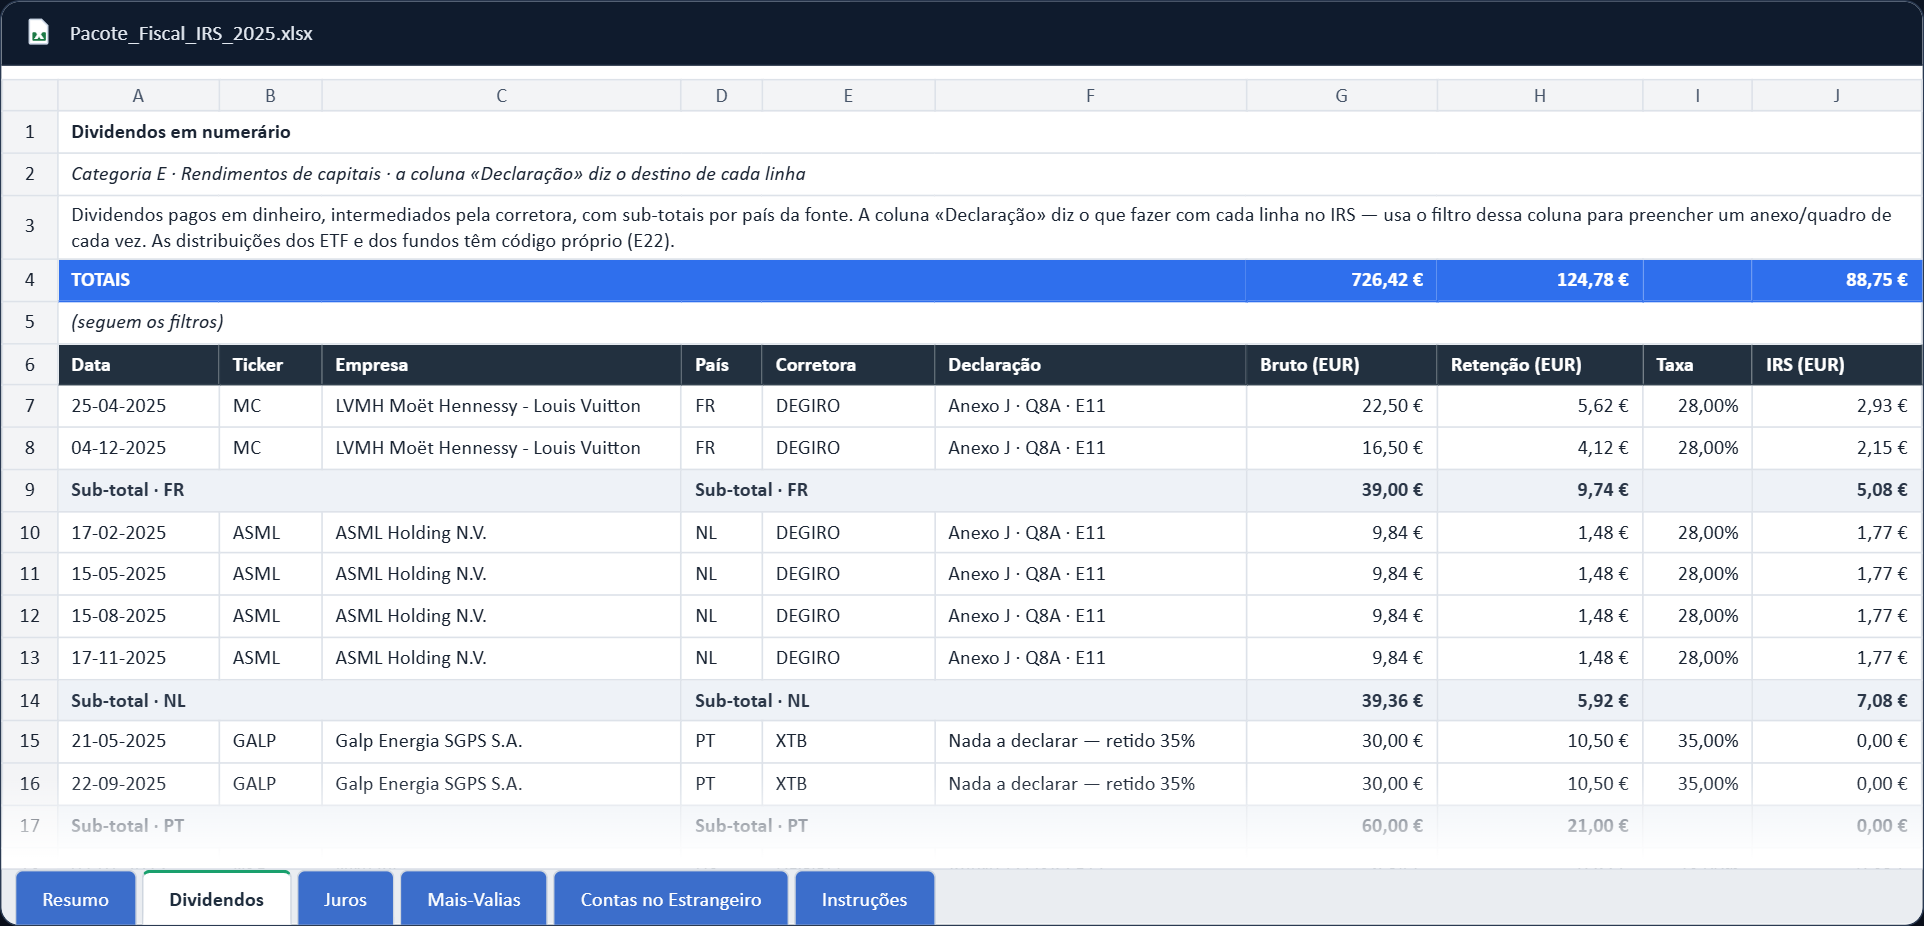The height and width of the screenshot is (926, 1924).
Task: Go to Contas no Estrangeiro tab
Action: 671,899
